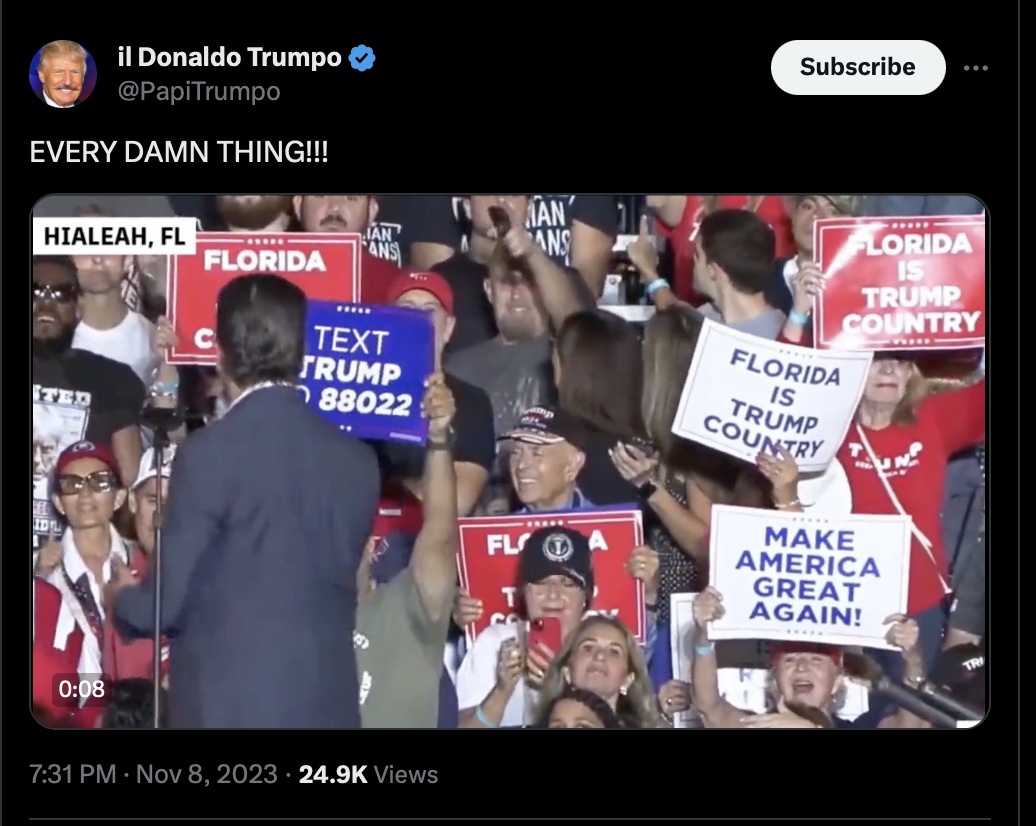The image size is (1036, 826).
Task: Click the TEXT TRUMP 88022 sign
Action: coord(365,373)
